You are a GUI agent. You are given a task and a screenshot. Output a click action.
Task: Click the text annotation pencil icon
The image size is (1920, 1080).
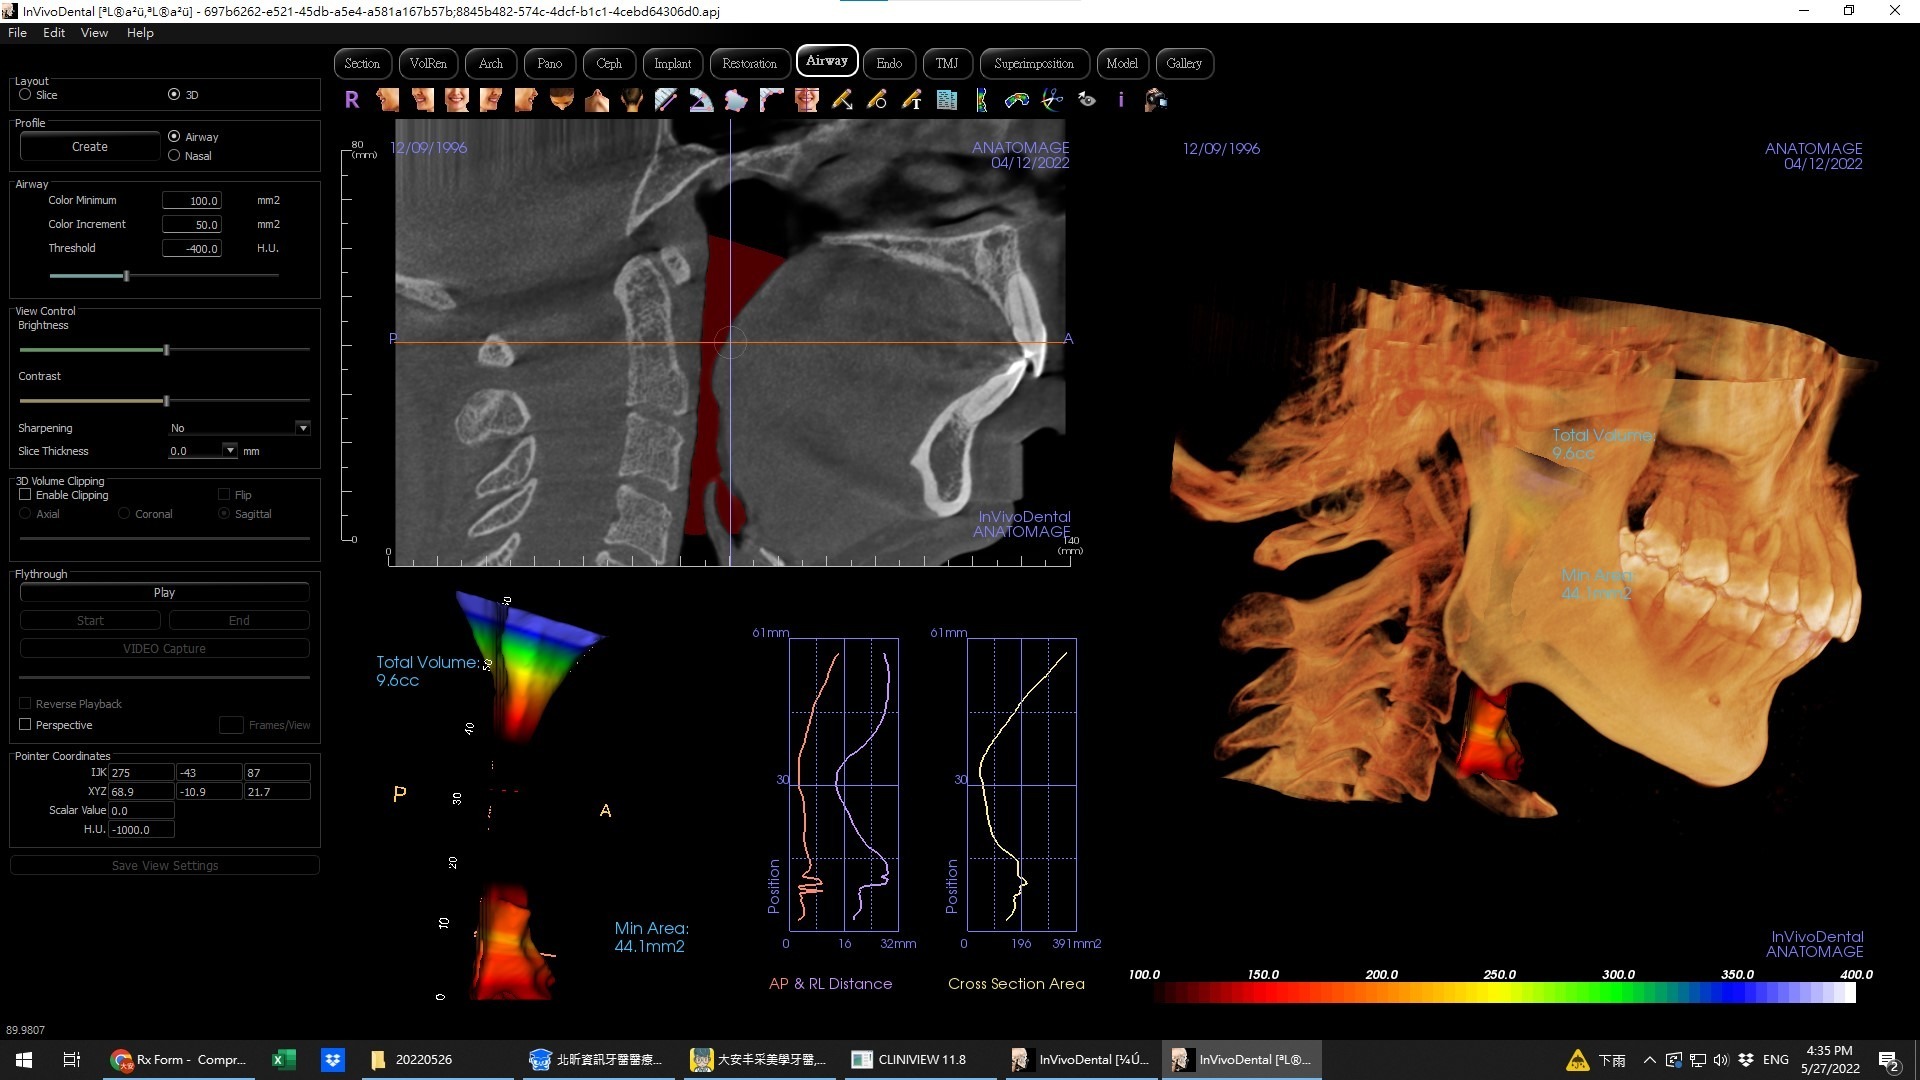click(912, 100)
